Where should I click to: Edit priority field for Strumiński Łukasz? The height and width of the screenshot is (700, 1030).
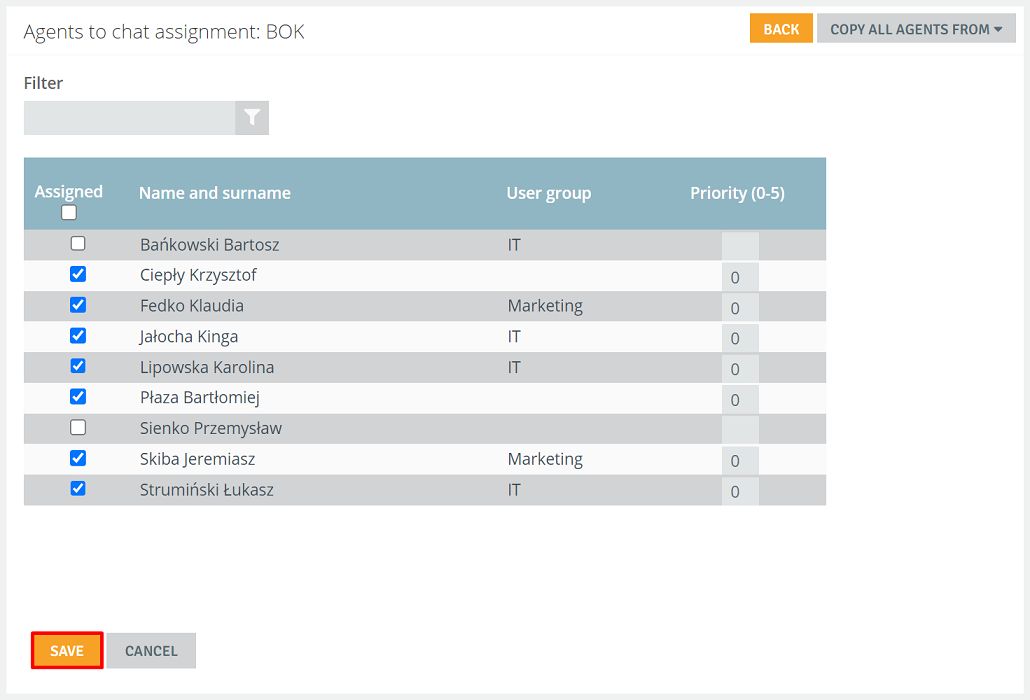pyautogui.click(x=740, y=491)
